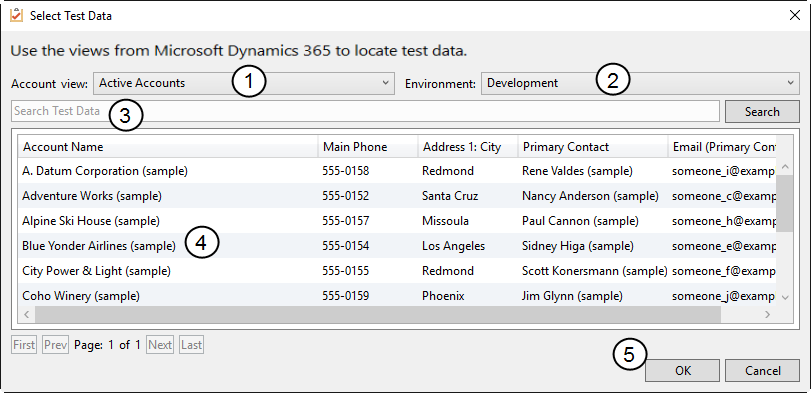Click Jim Glynn (sample) contact

pos(572,296)
